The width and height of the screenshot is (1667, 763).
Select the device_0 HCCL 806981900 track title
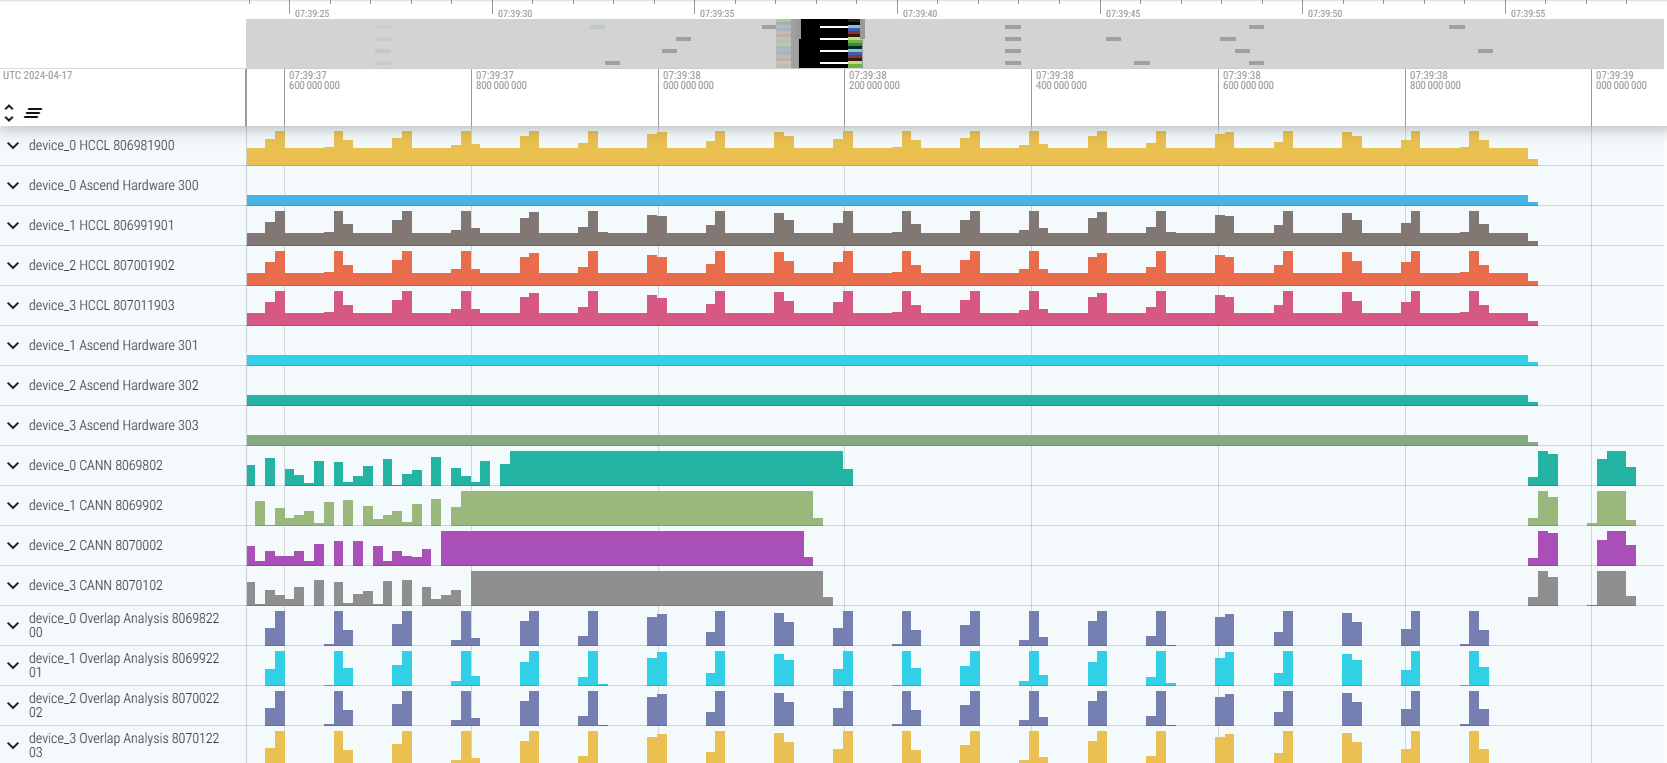tap(102, 146)
